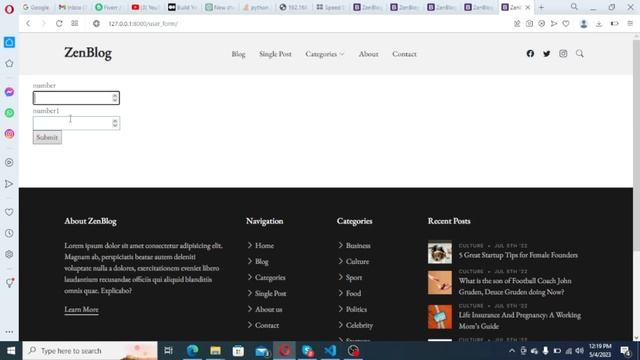Image resolution: width=640 pixels, height=360 pixels.
Task: Open the Facebook icon in ZenBlog header
Action: tap(530, 53)
